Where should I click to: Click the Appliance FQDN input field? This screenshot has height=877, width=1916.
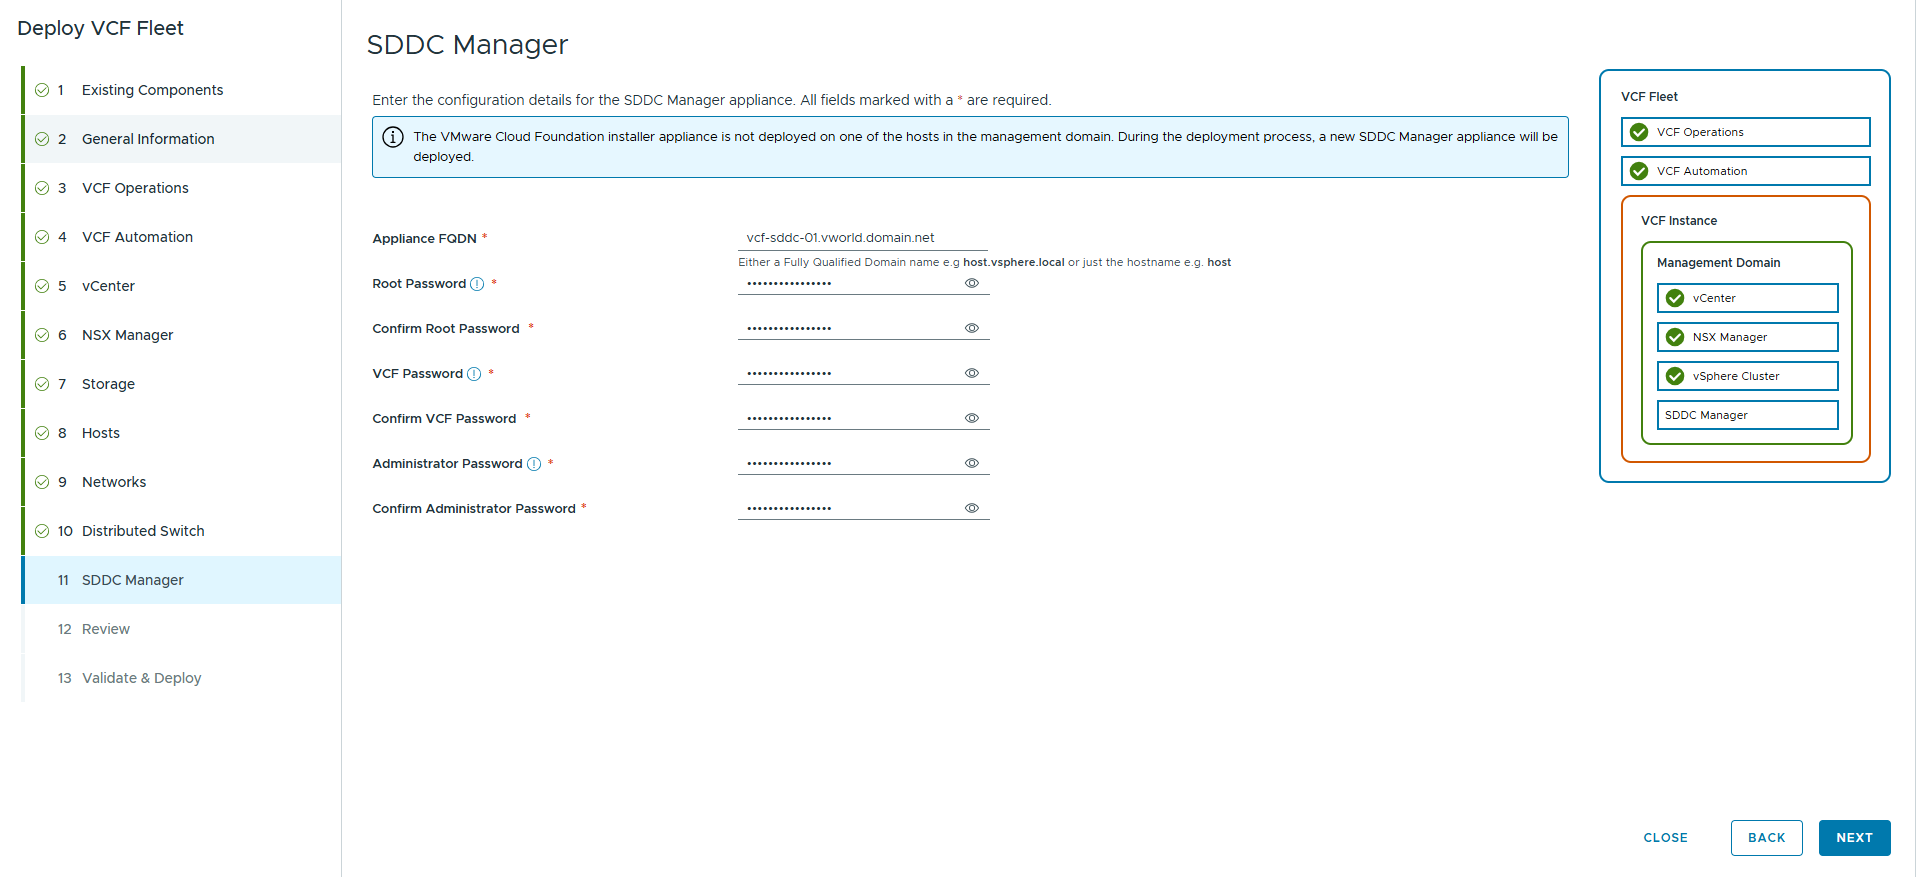point(862,238)
